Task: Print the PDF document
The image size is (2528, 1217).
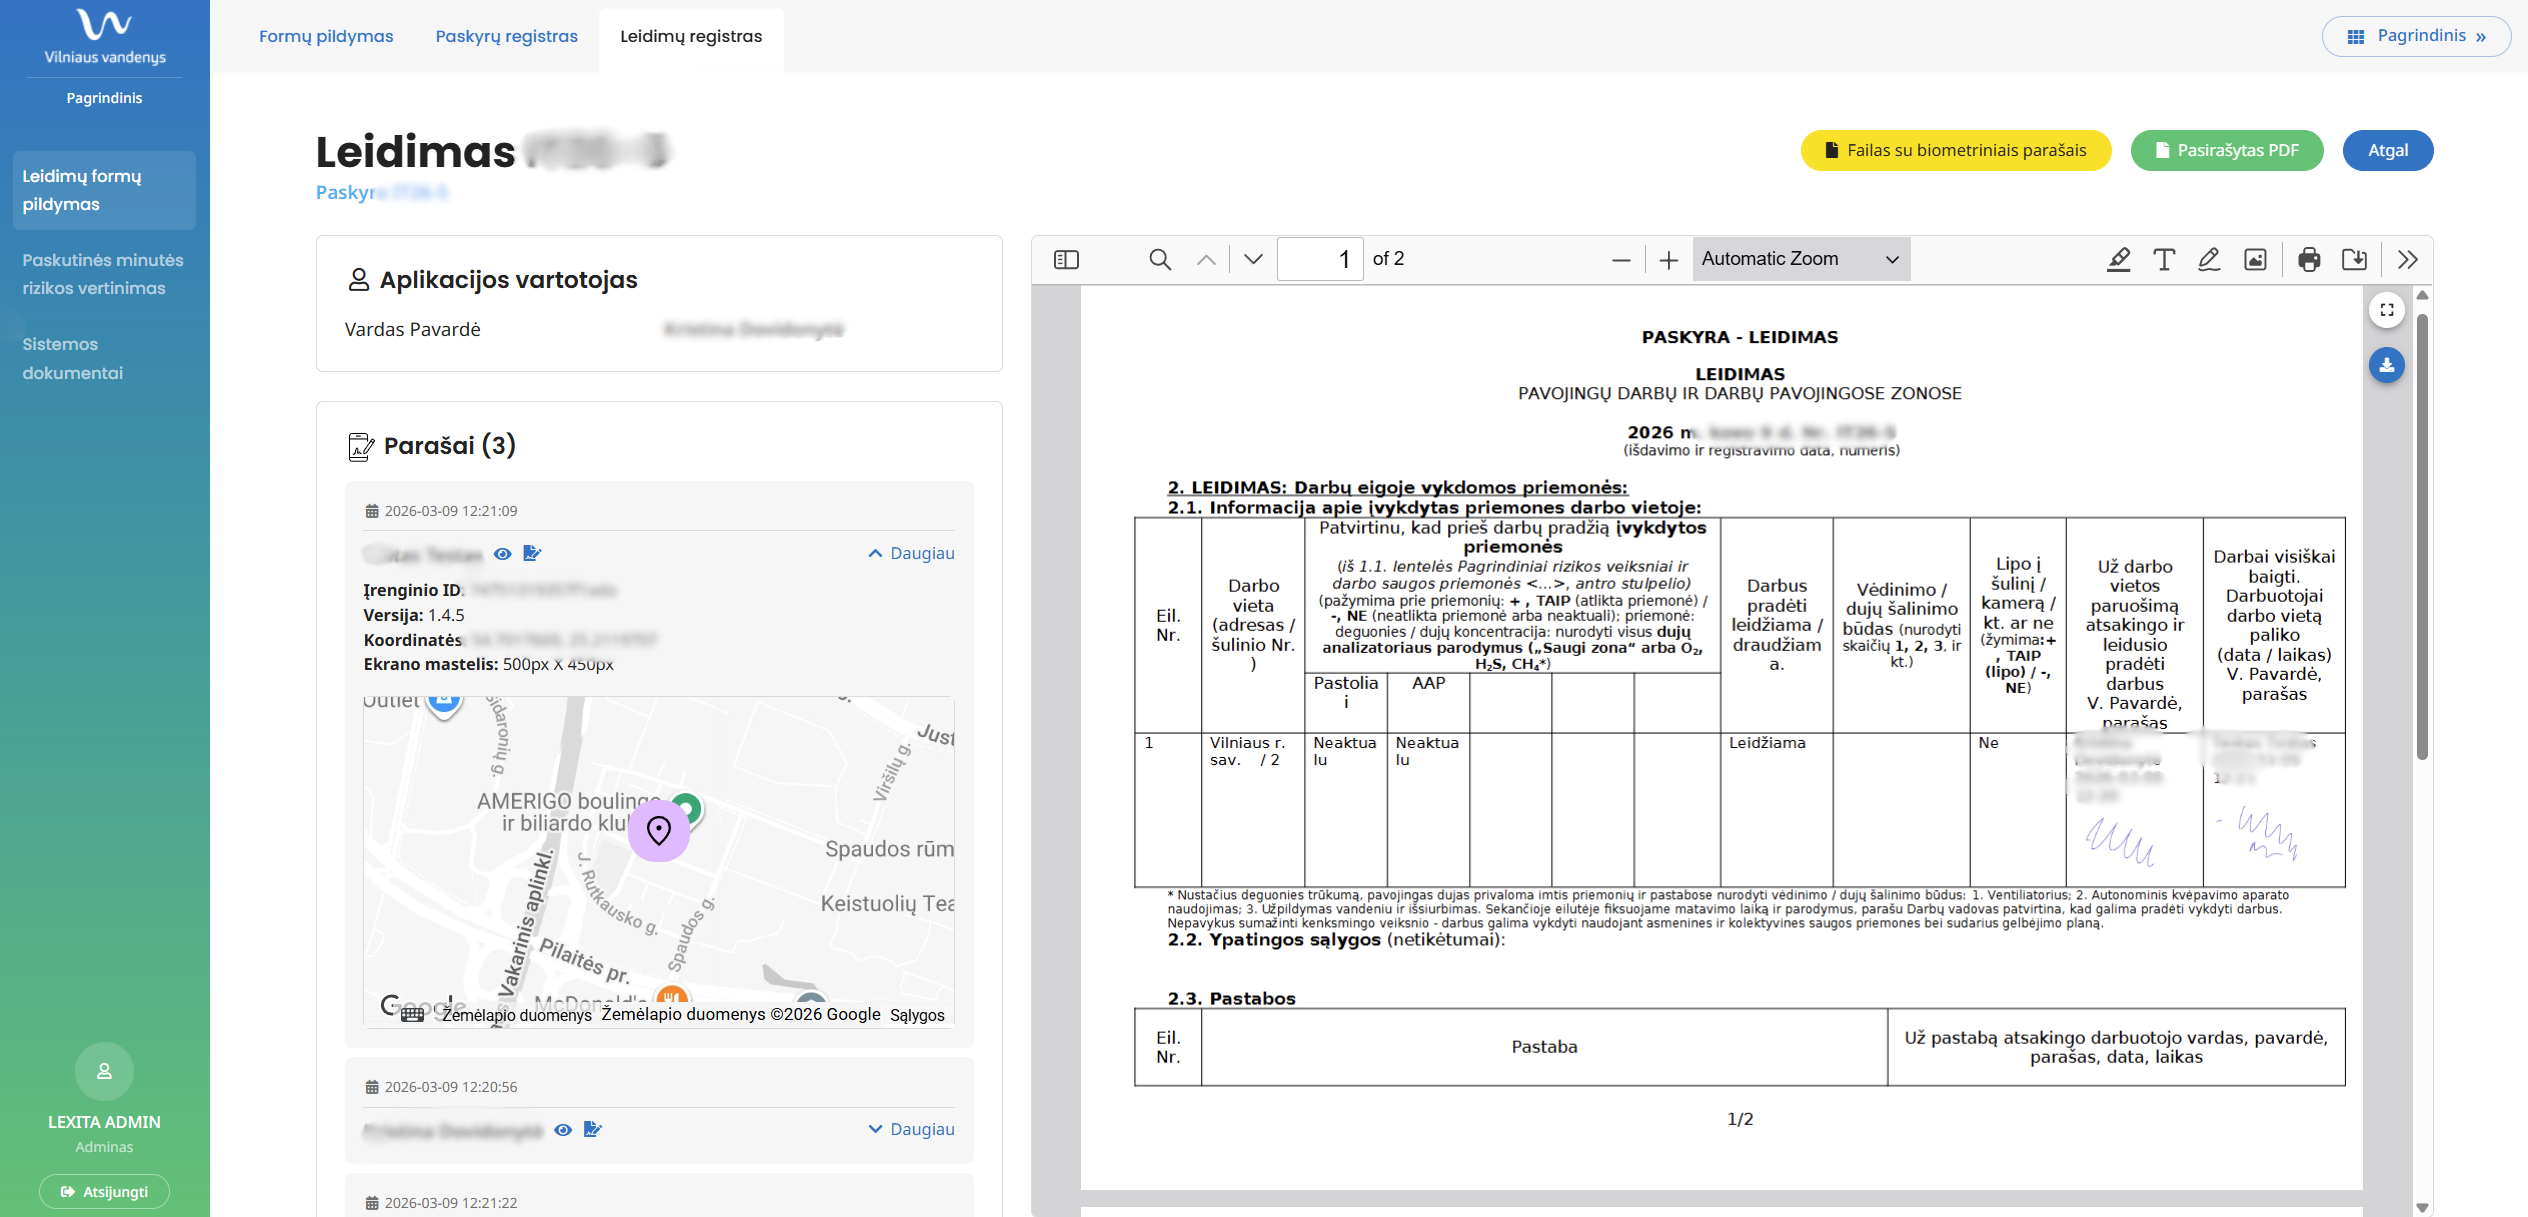Action: point(2309,260)
